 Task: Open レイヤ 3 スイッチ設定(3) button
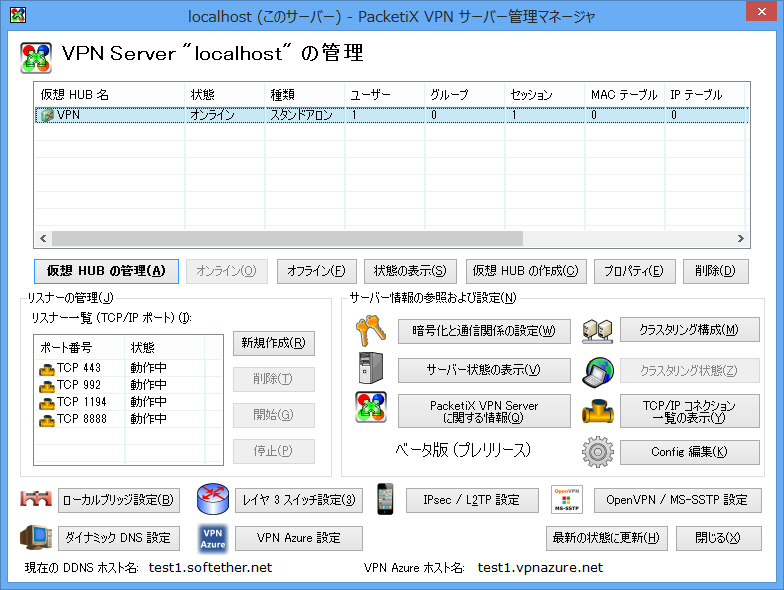pos(299,500)
